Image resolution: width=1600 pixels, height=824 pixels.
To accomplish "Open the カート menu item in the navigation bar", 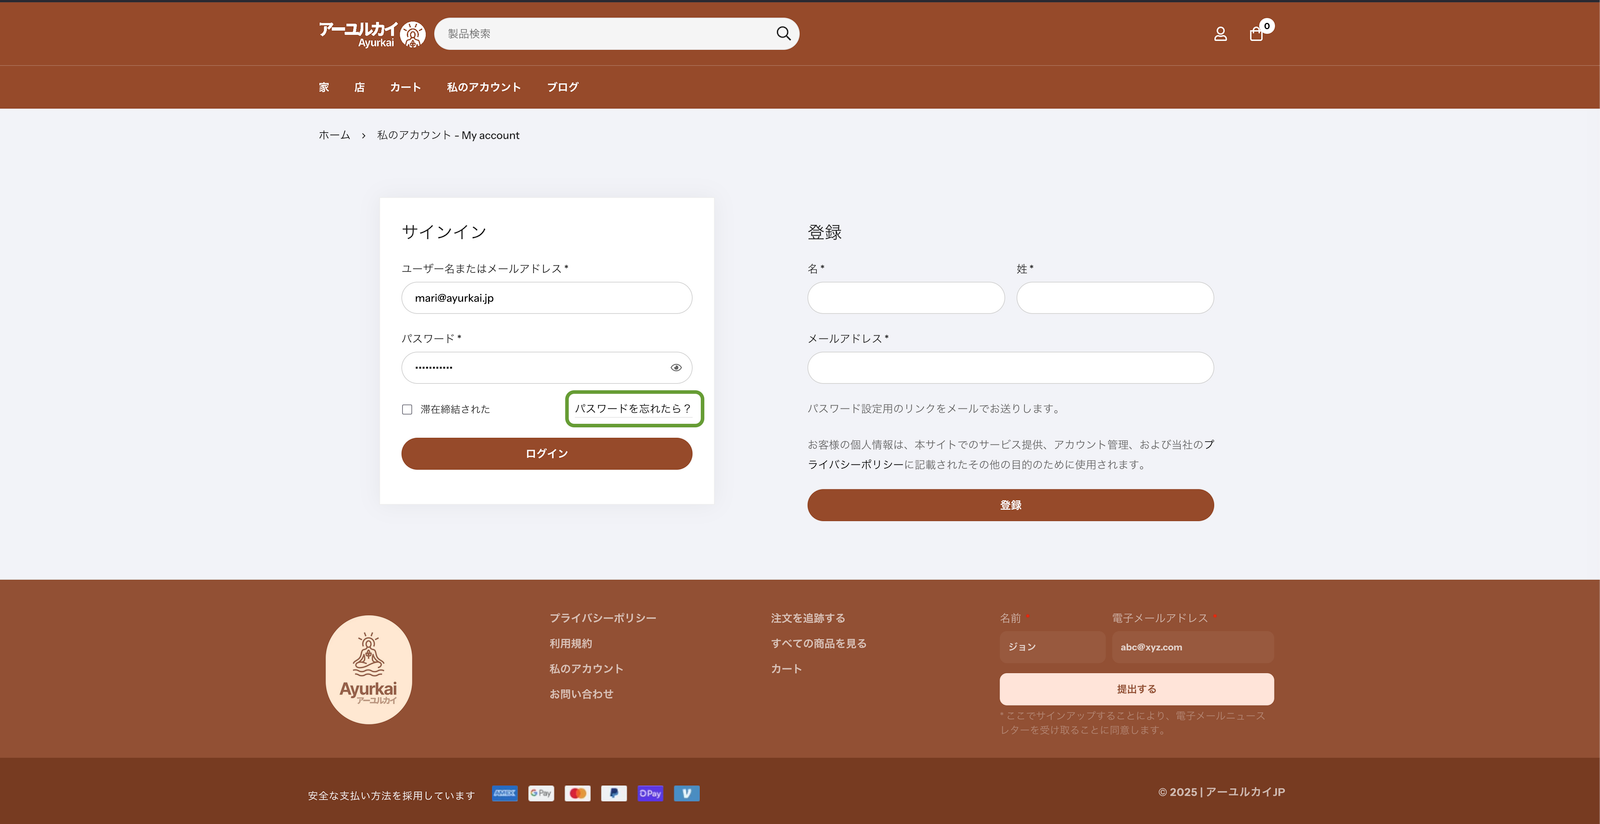I will pyautogui.click(x=405, y=87).
